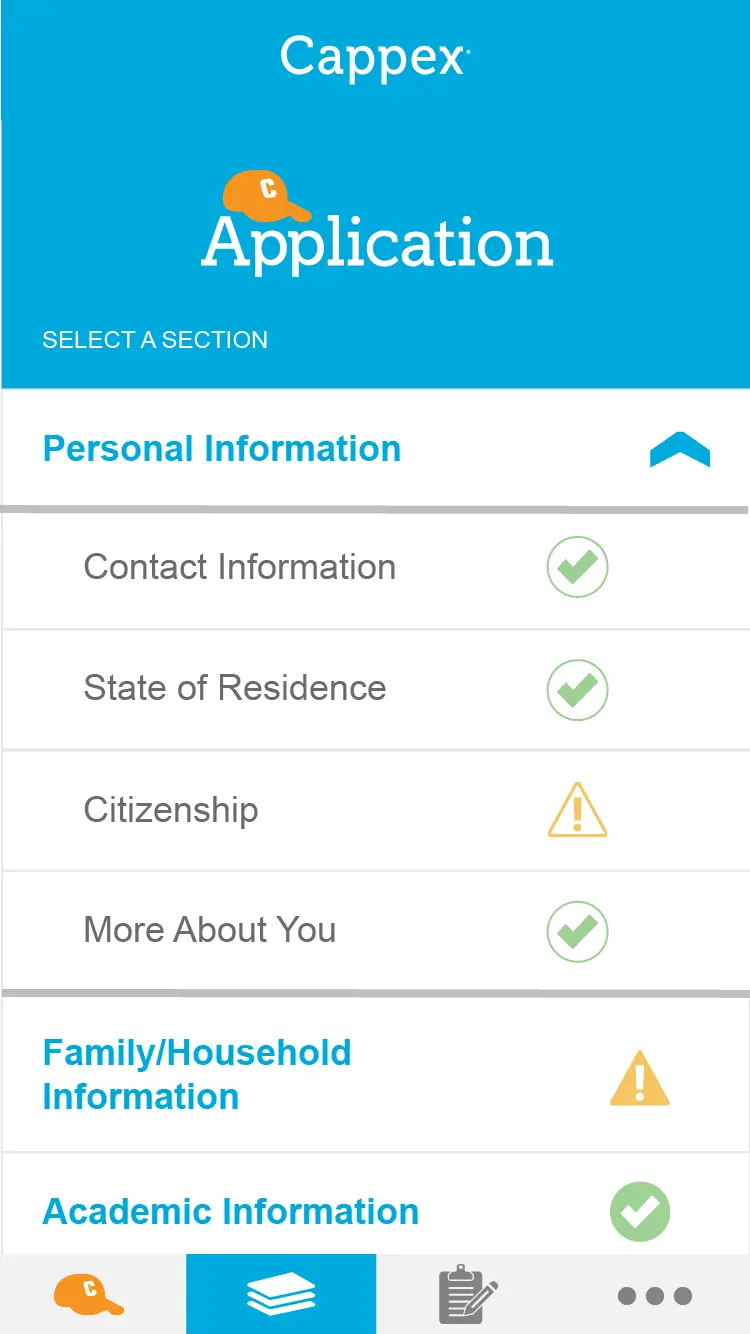Expand the Family/Household Information section
Image resolution: width=750 pixels, height=1334 pixels.
197,1075
